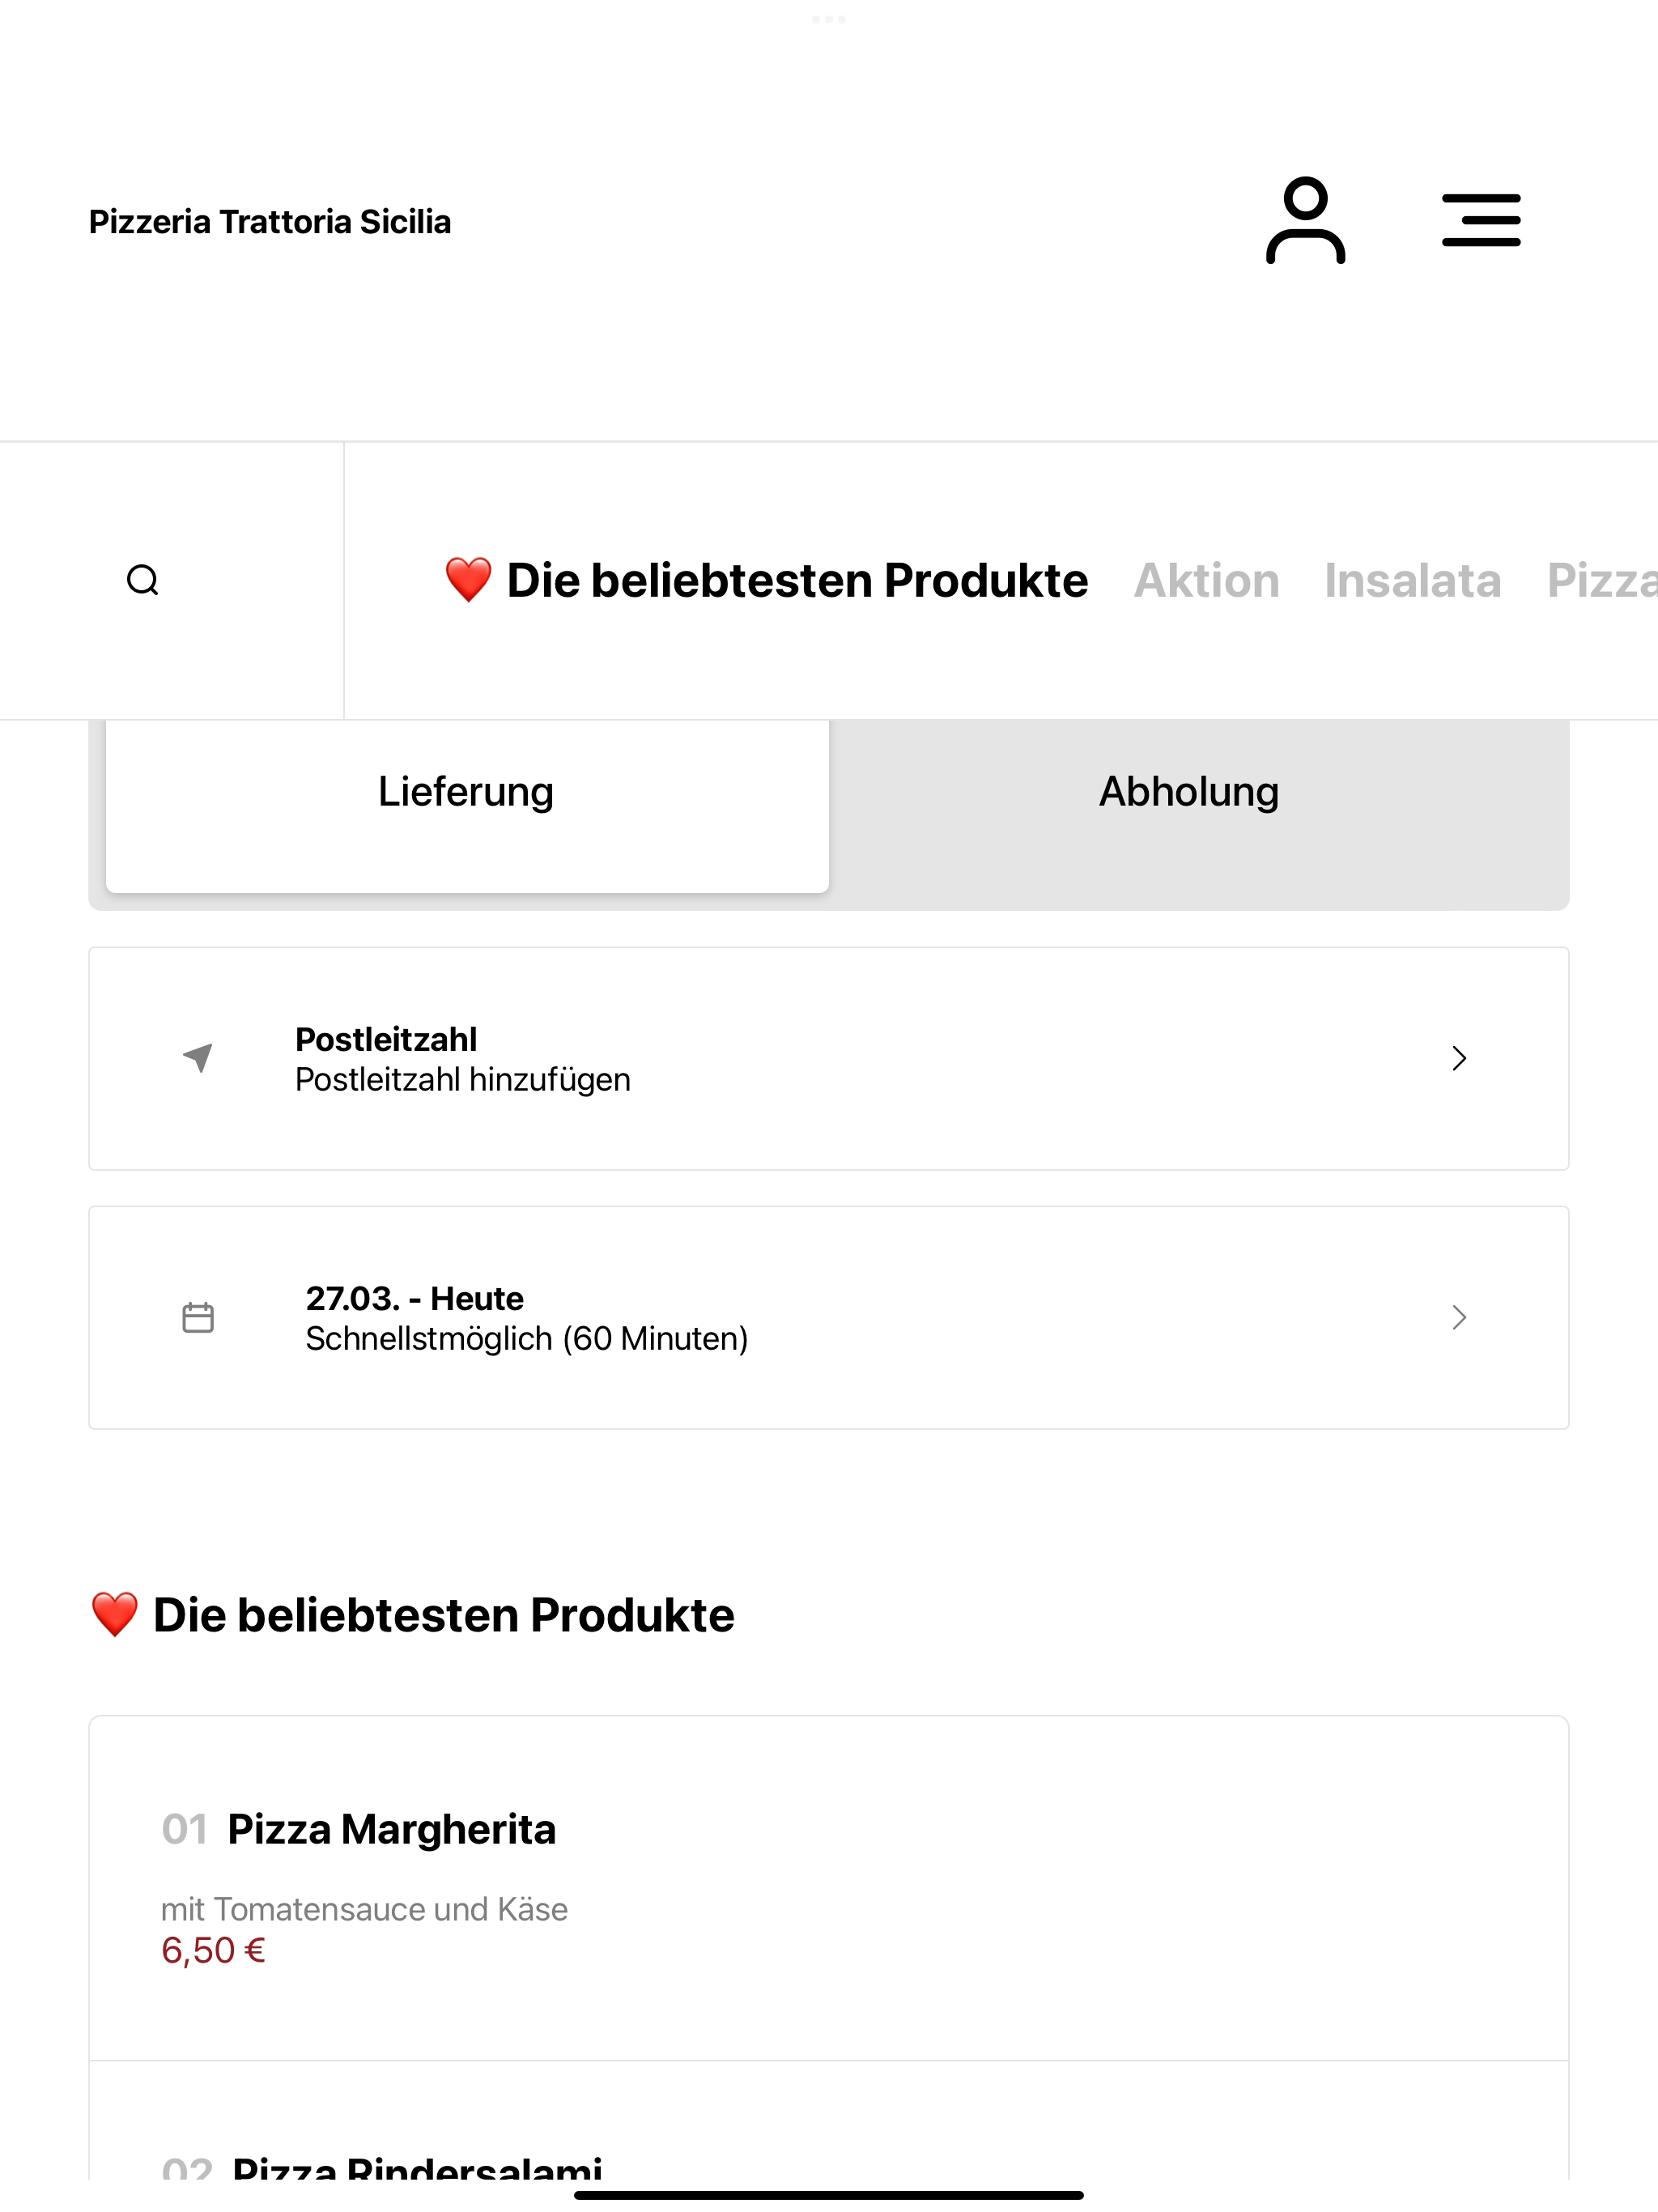Click the heart icon in section heading
Image resolution: width=1658 pixels, height=2212 pixels.
(114, 1615)
